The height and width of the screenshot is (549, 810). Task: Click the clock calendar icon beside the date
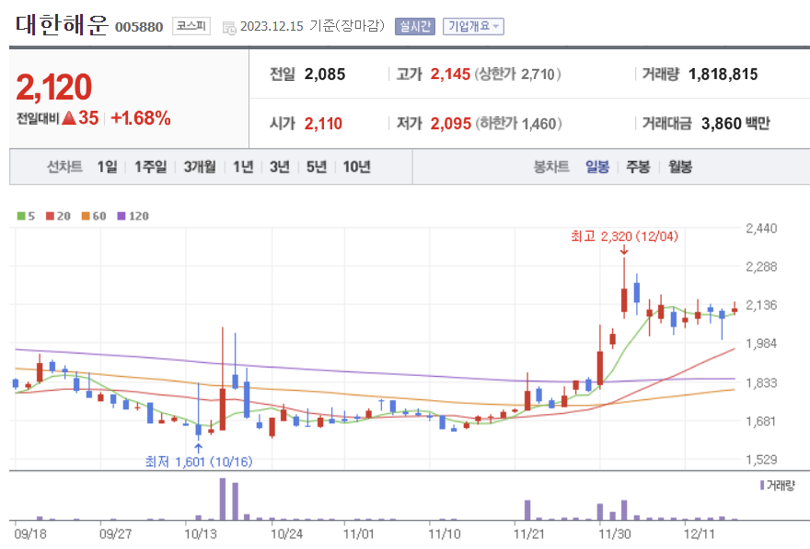[x=229, y=28]
